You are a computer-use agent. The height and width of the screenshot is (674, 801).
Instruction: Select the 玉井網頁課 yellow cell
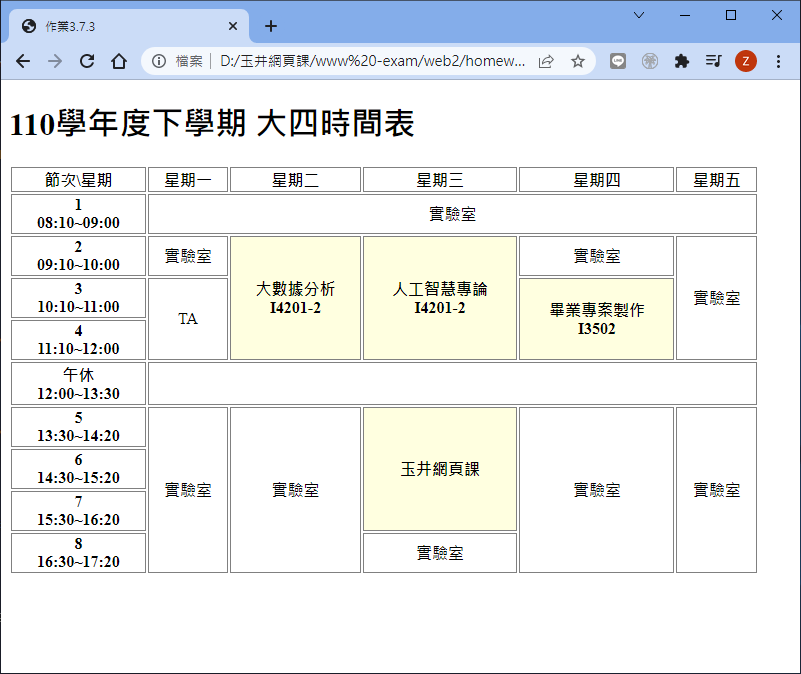coord(440,469)
